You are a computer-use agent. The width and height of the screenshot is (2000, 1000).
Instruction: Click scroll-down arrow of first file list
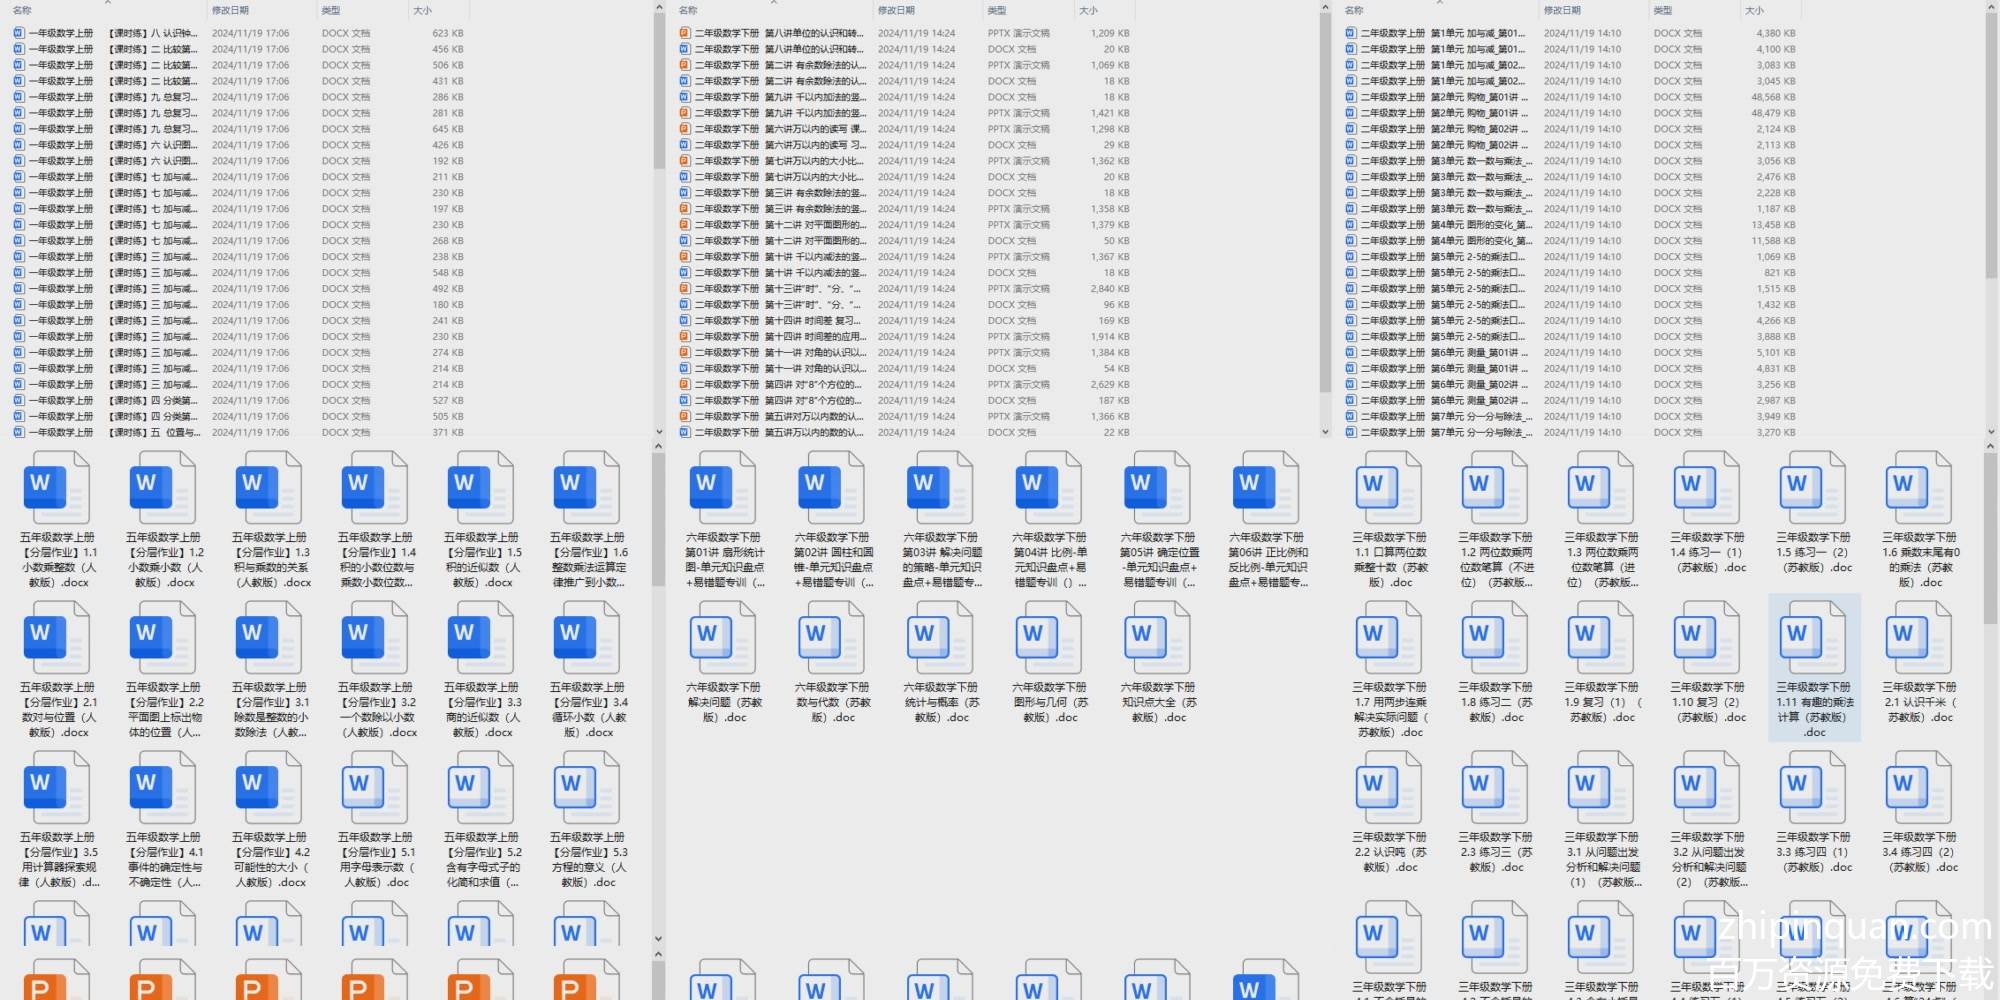(x=658, y=432)
